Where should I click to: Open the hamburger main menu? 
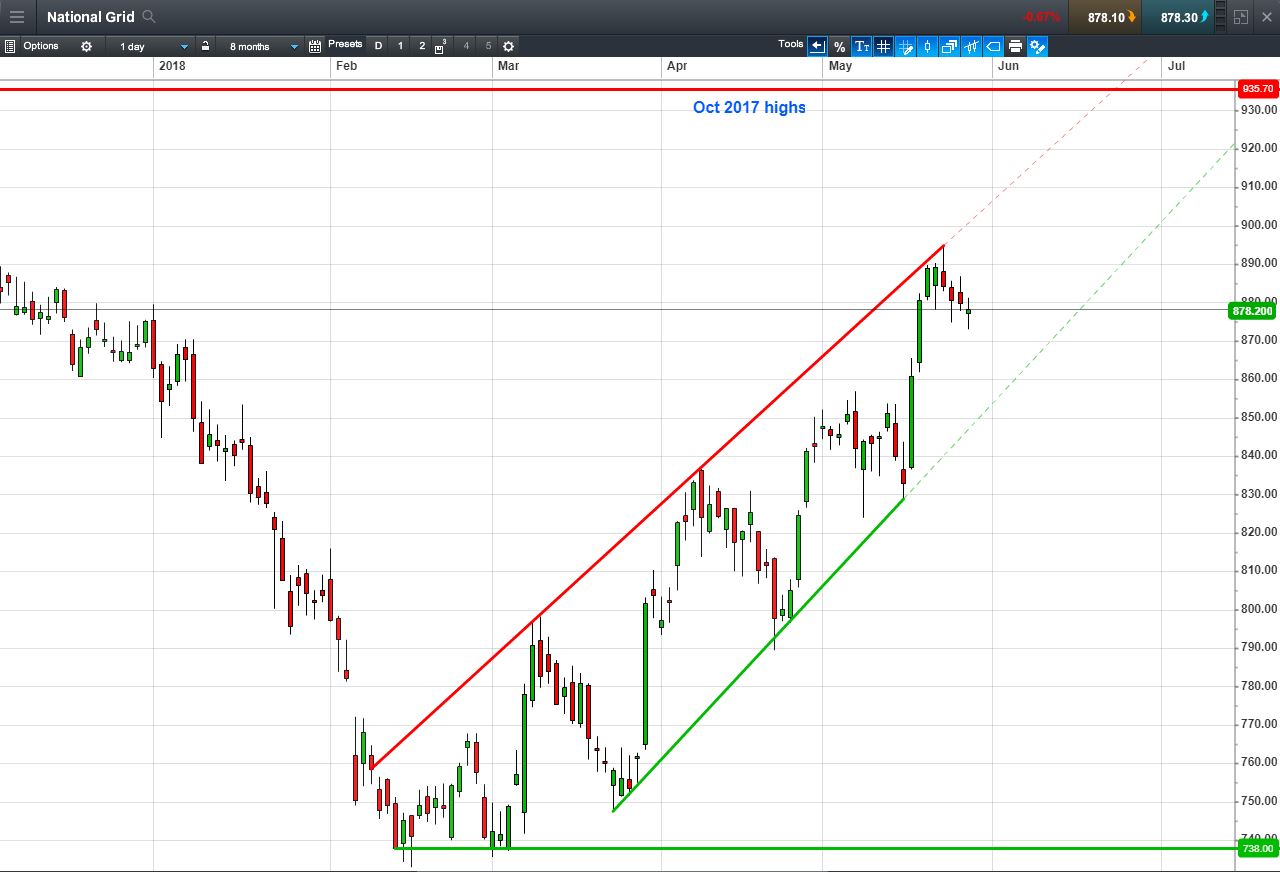[17, 17]
